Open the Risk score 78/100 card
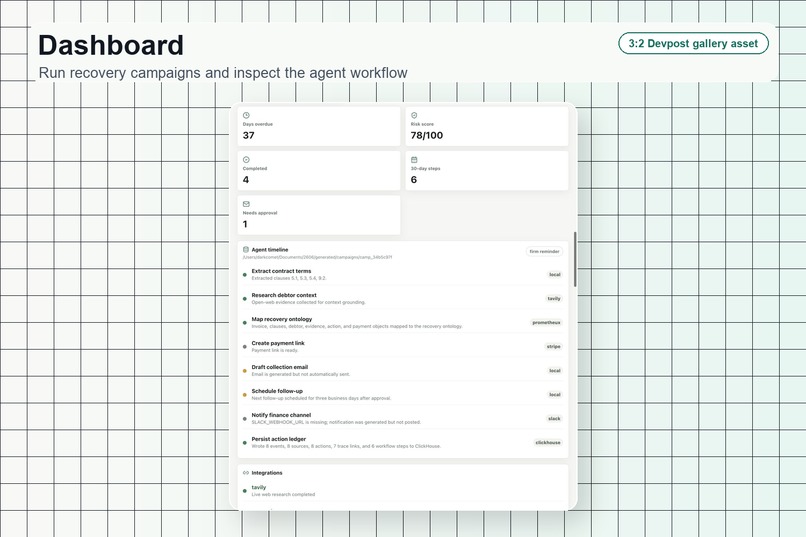 [x=487, y=126]
